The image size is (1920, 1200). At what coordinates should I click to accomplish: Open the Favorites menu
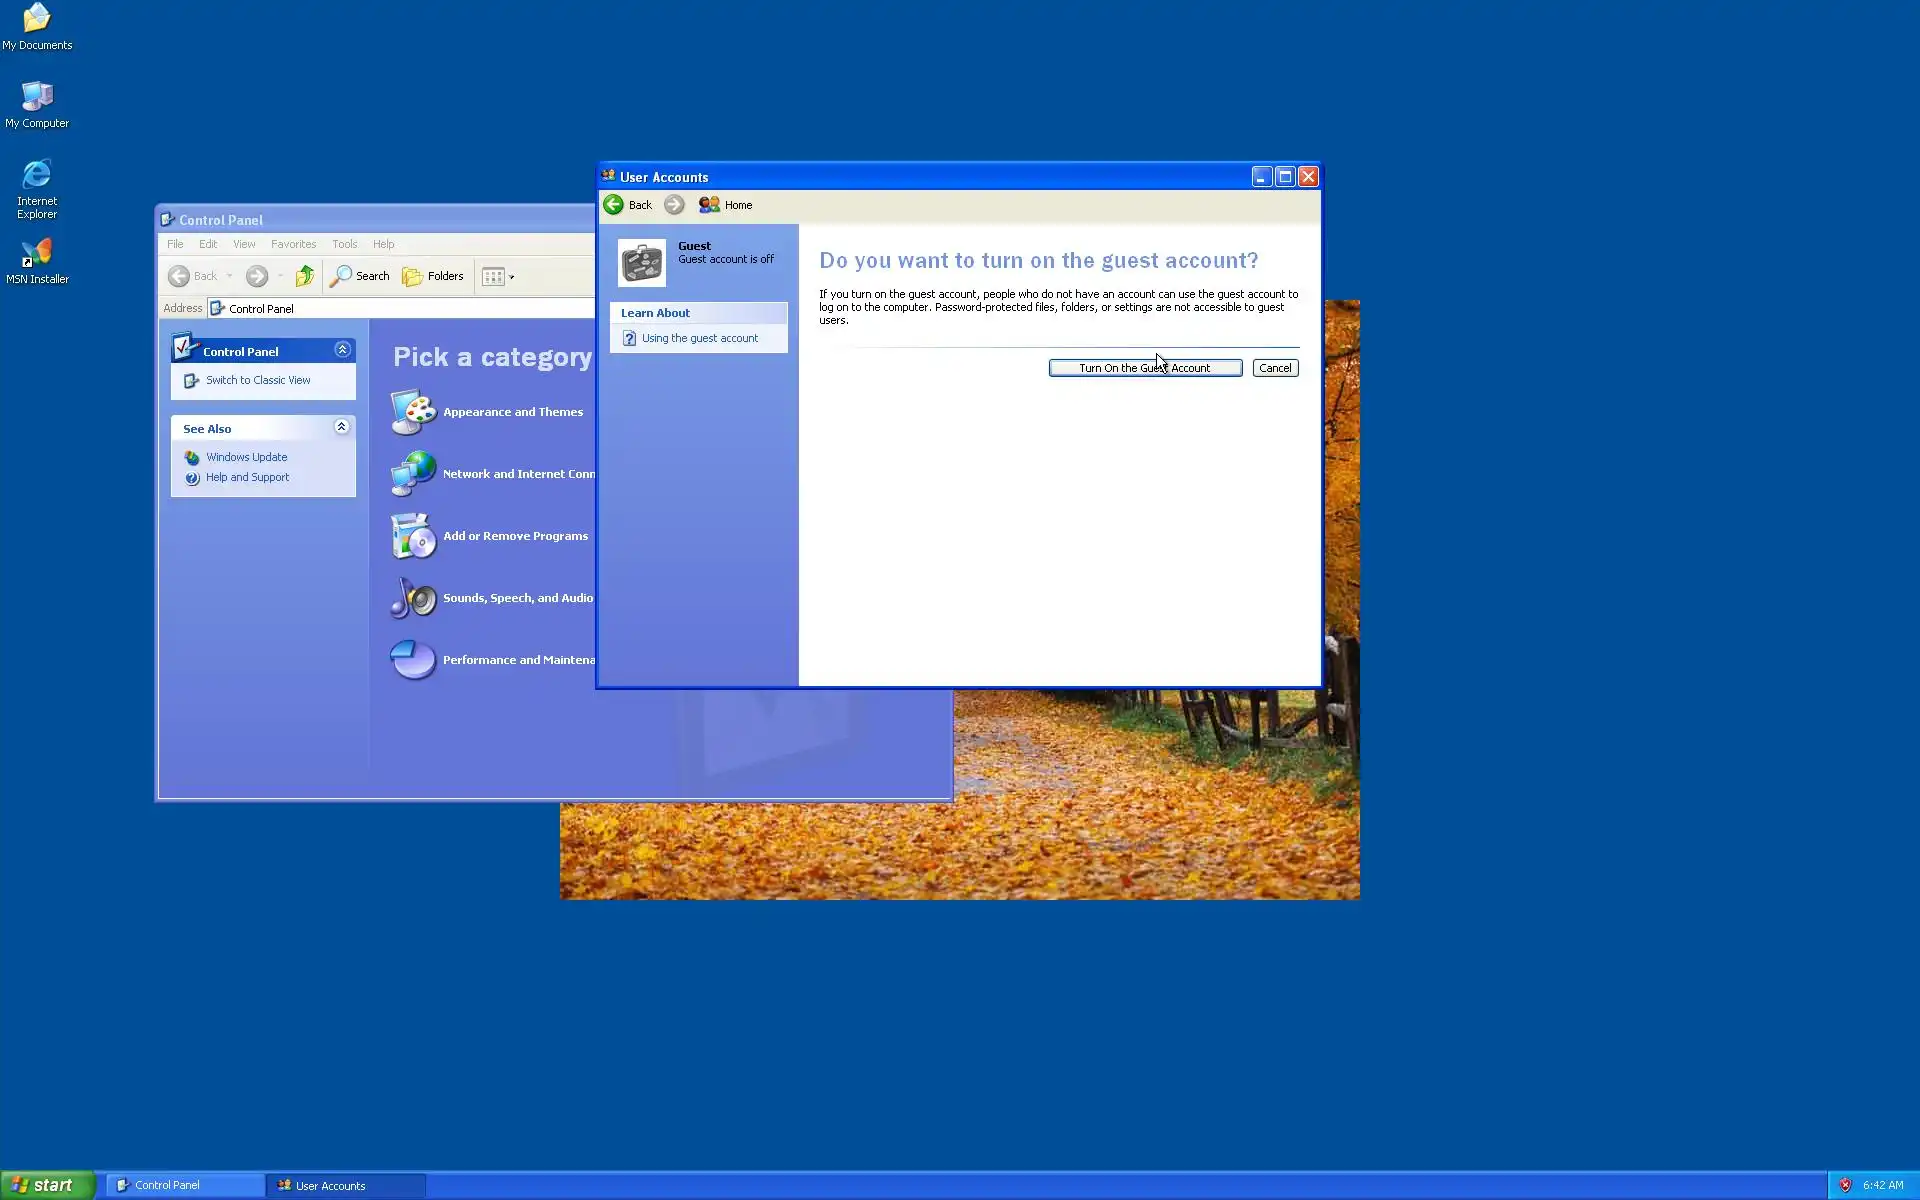[293, 244]
